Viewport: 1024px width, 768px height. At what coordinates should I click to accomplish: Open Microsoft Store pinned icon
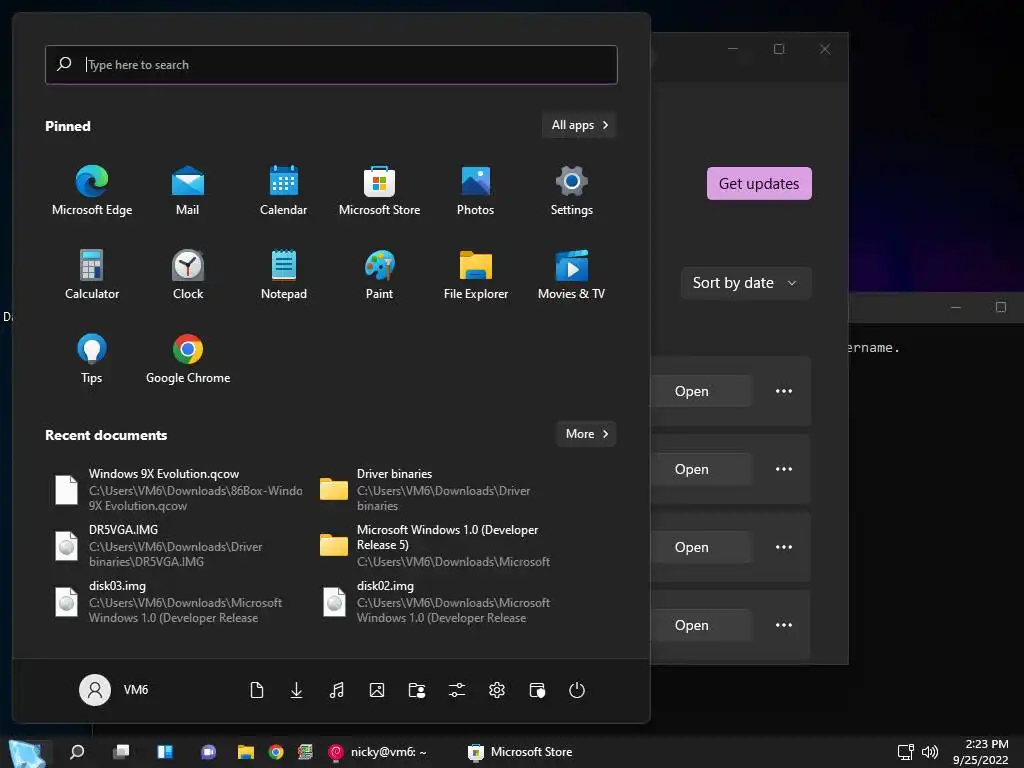click(379, 190)
